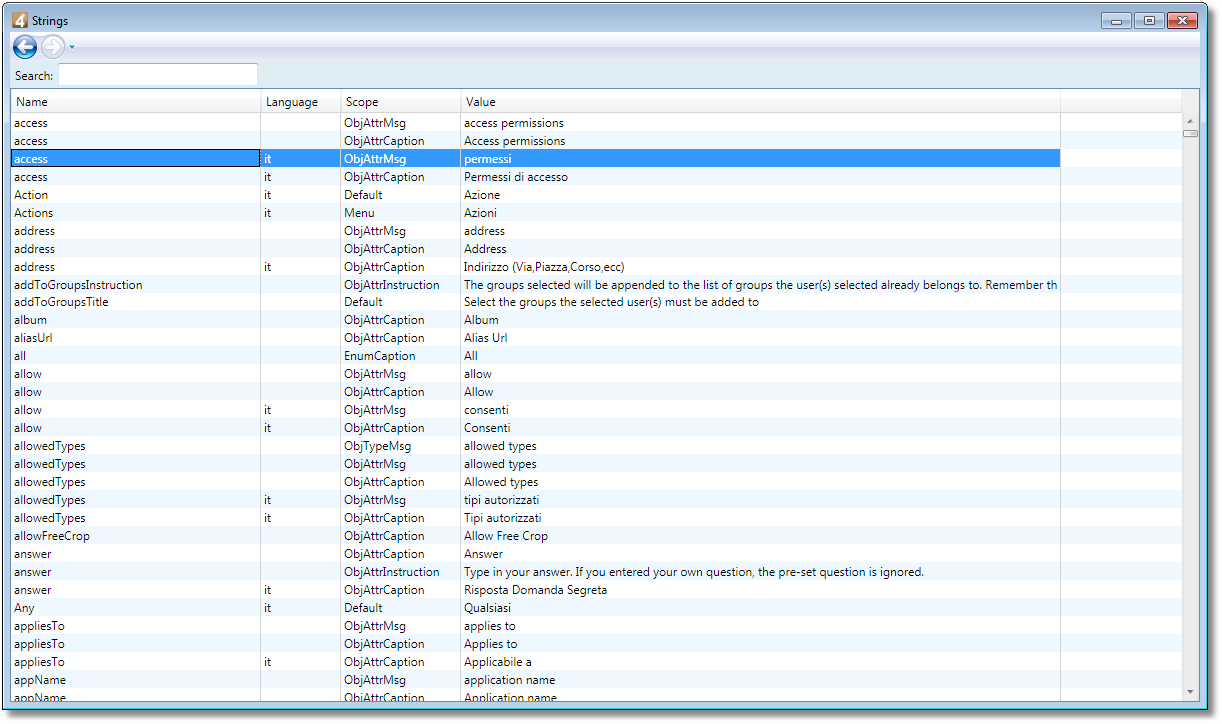
Task: Select the 'Indirizzo (Via,Piazza,Corso,ecc)' row
Action: pyautogui.click(x=535, y=267)
